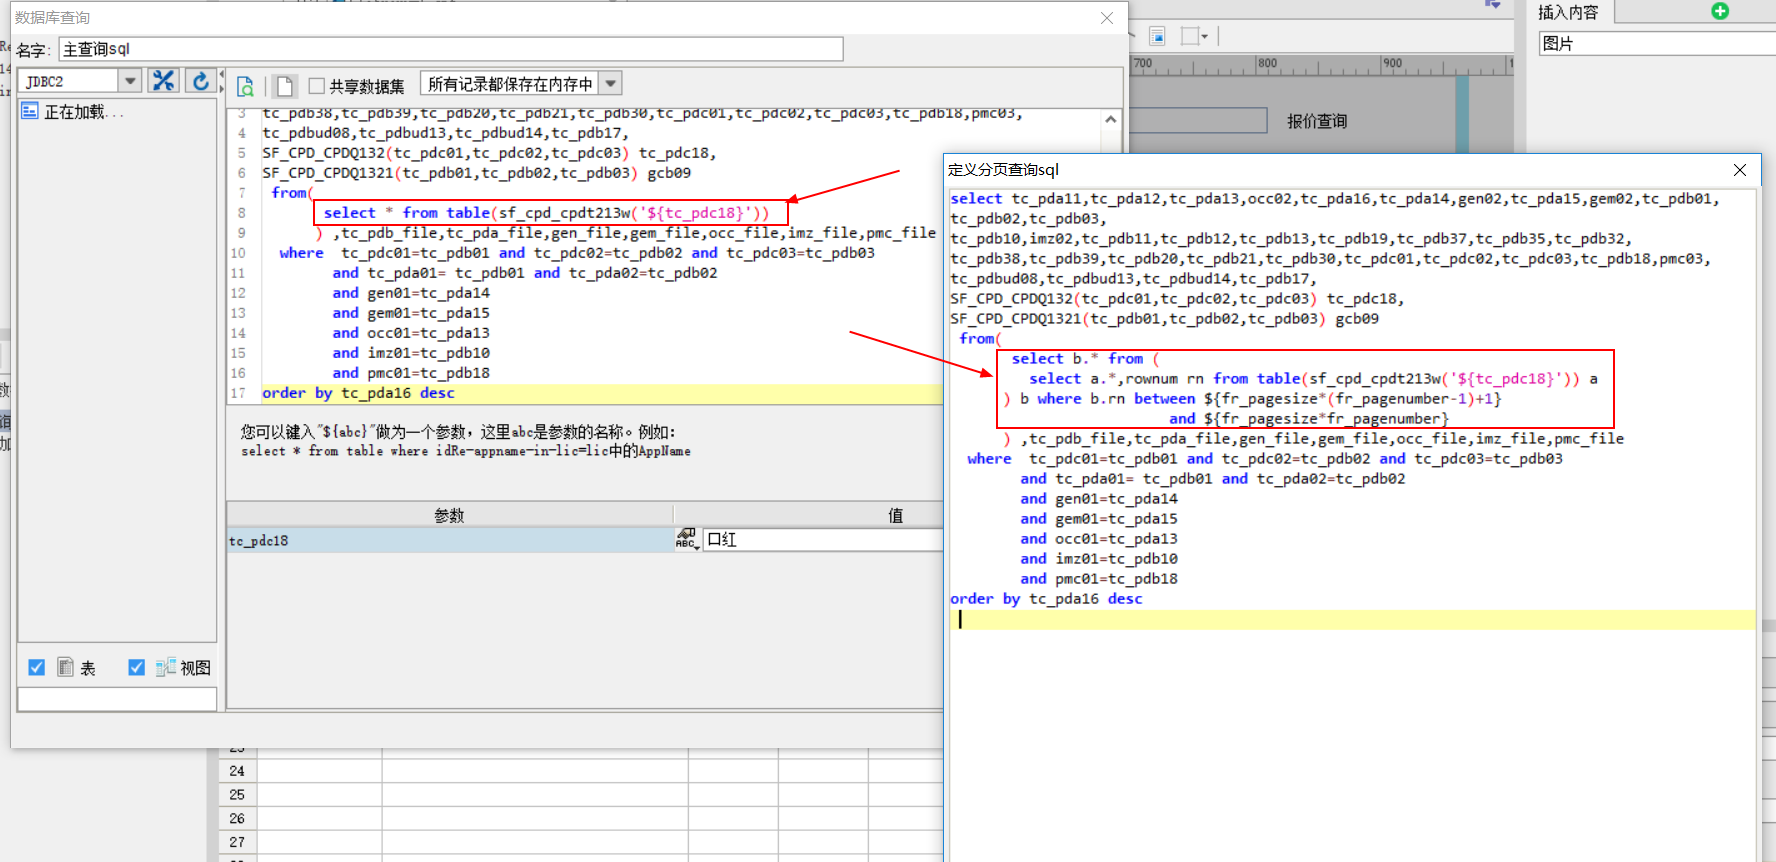1776x862 pixels.
Task: Click the 名字 input field containing 主查询sql
Action: click(x=451, y=49)
